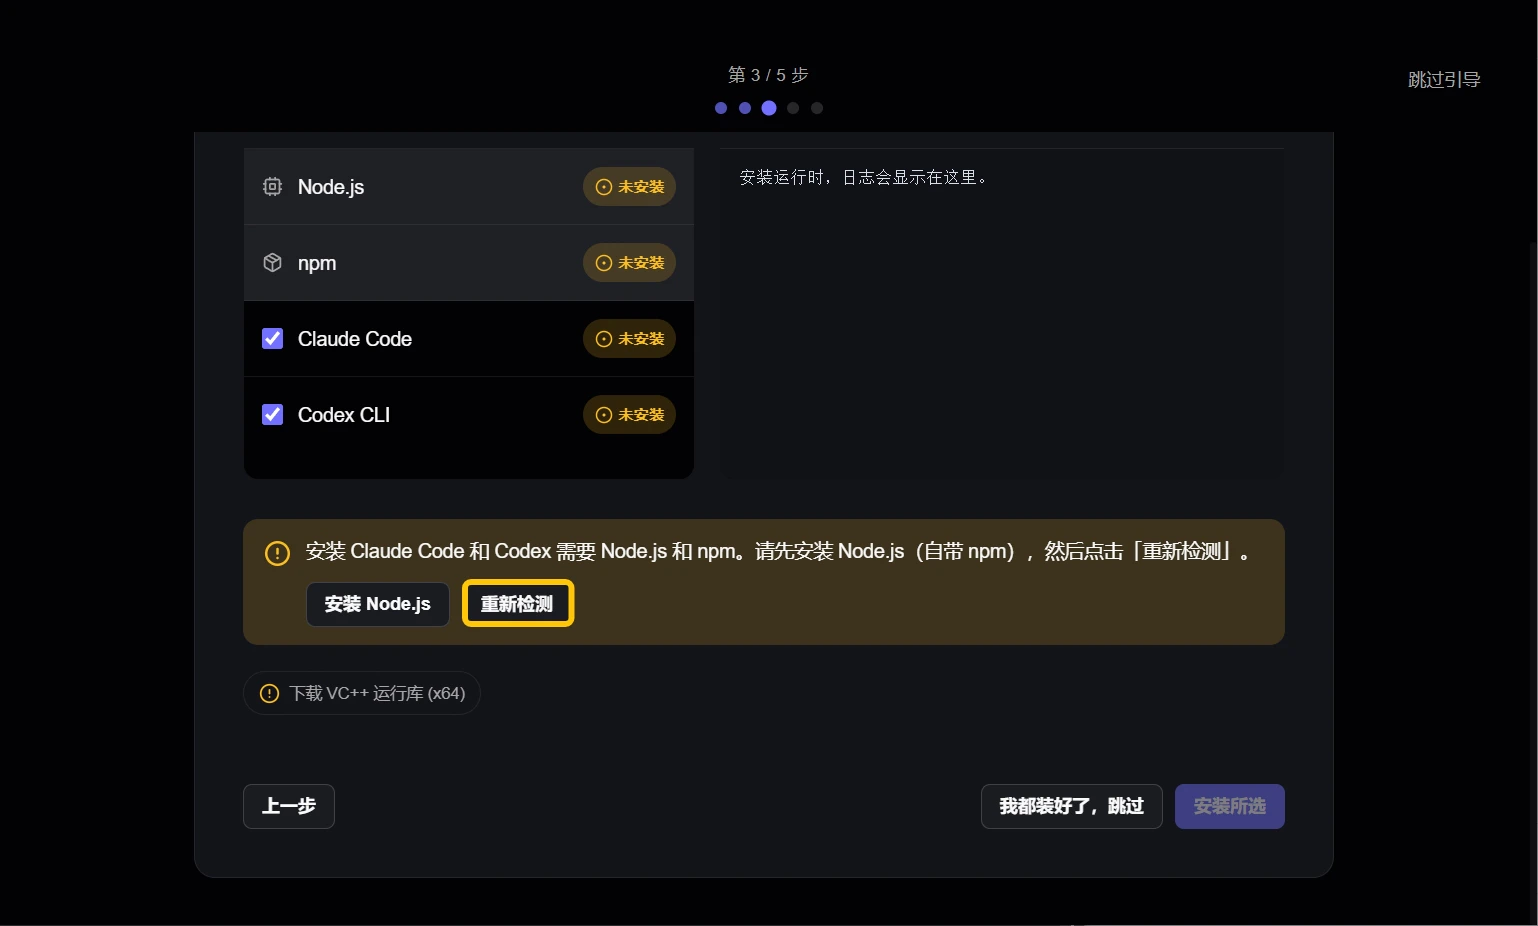Screen dimensions: 1538x926
Task: Click the Node.js 未安装 status badge
Action: (x=629, y=187)
